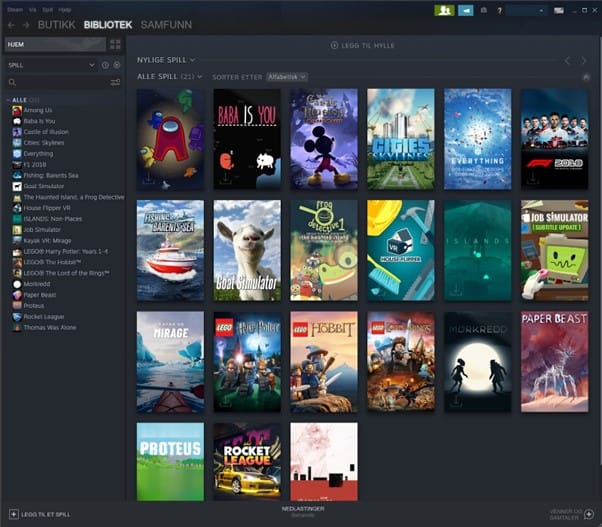Open the Job Simulator cover
The width and height of the screenshot is (602, 527).
pos(554,250)
